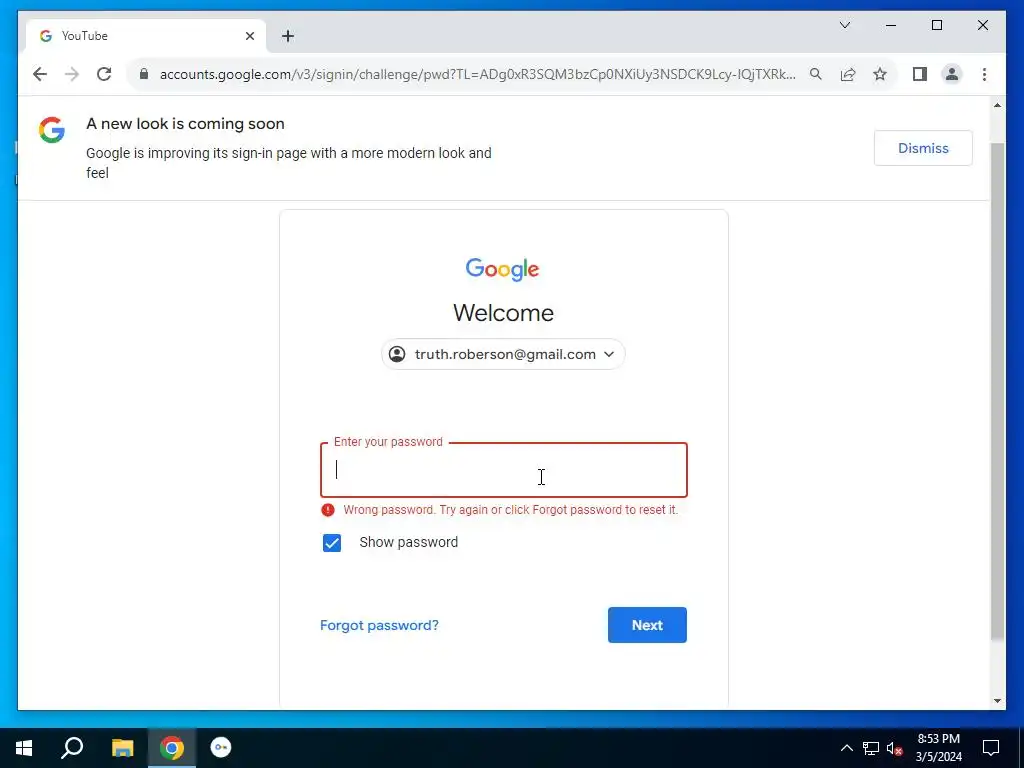Click the page vertical scrollbar thumb

point(997,391)
